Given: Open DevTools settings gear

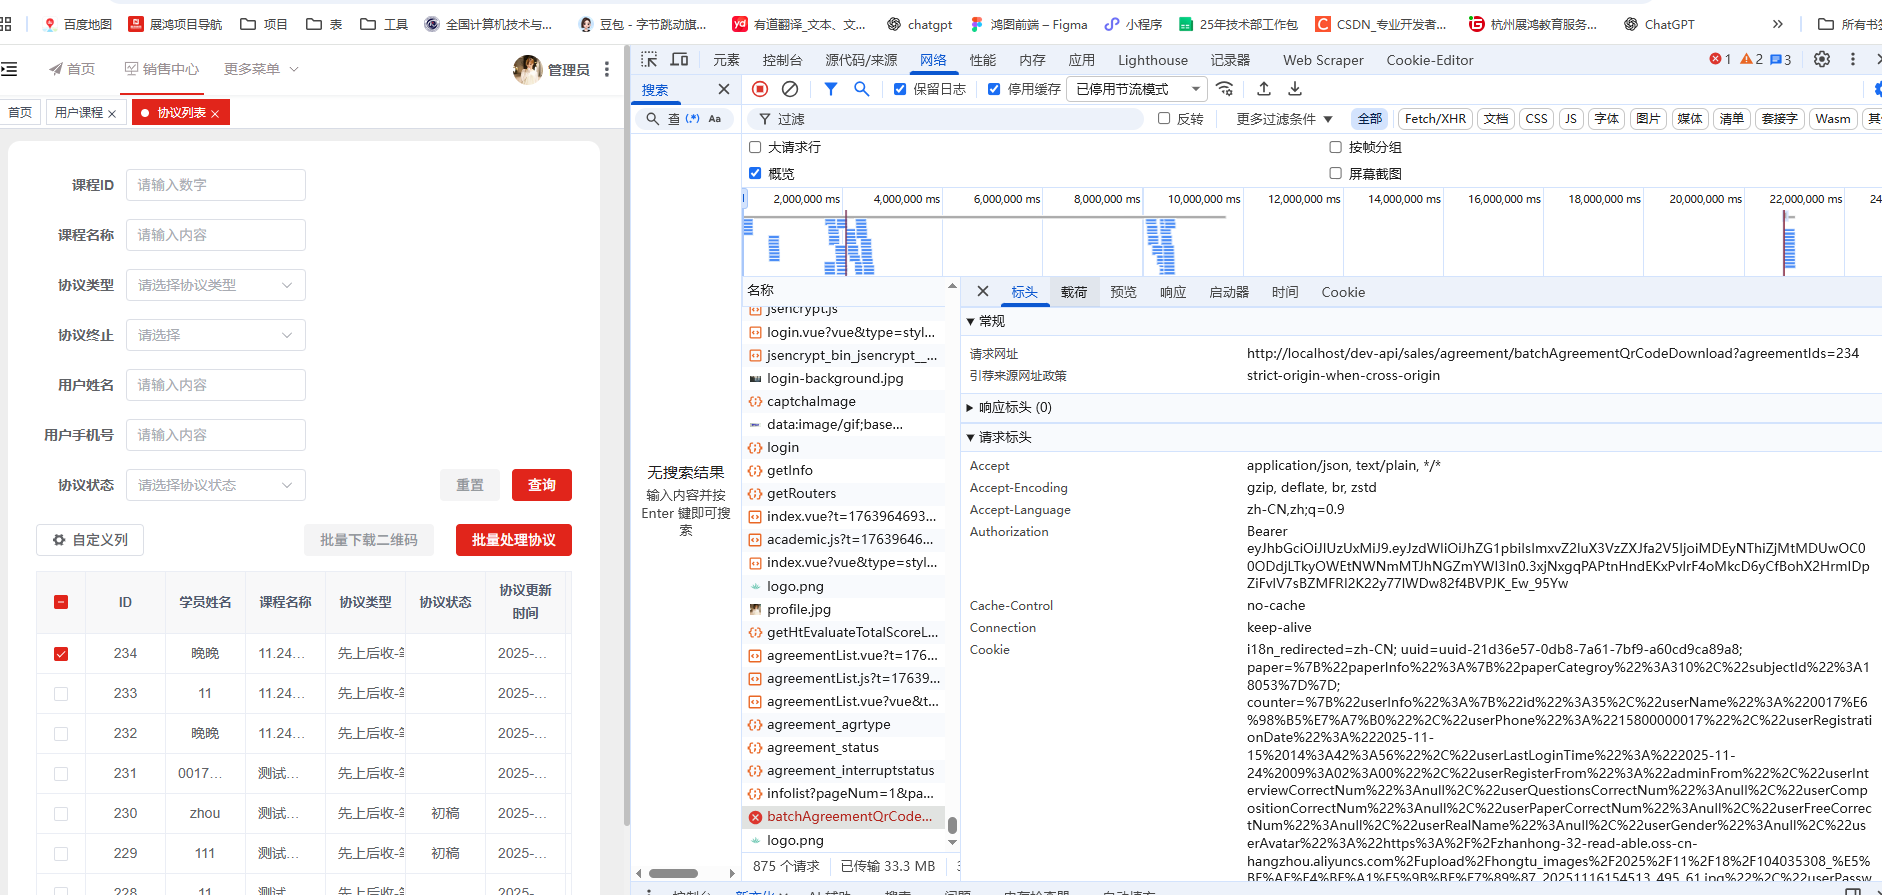Looking at the screenshot, I should click(x=1822, y=60).
